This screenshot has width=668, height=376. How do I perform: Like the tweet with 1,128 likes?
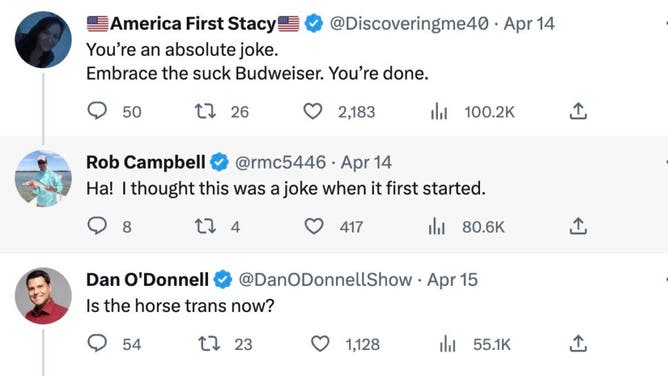[320, 344]
